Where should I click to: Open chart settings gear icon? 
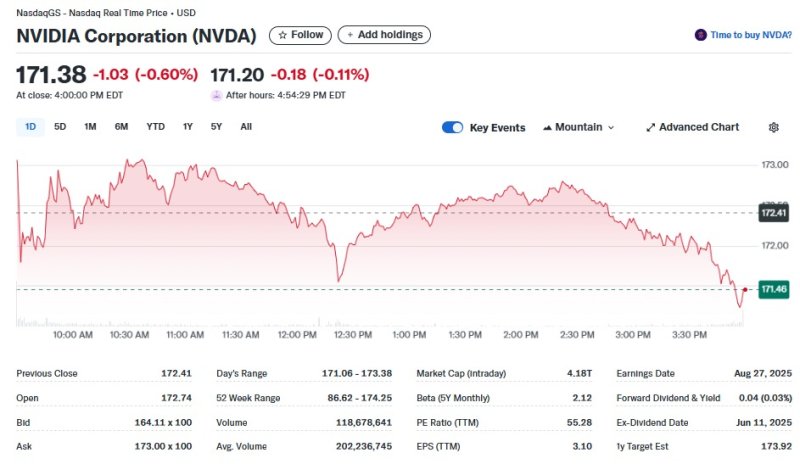coord(773,128)
